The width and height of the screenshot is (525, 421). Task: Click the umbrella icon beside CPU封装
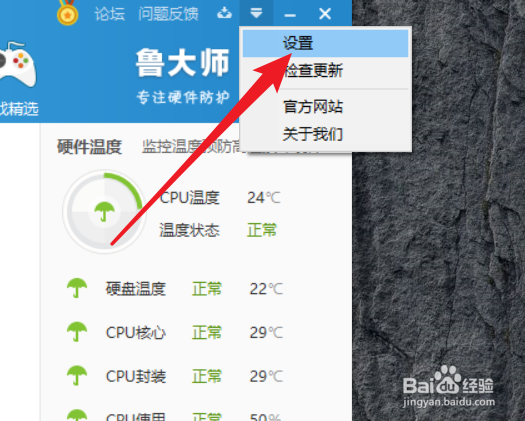pyautogui.click(x=77, y=375)
